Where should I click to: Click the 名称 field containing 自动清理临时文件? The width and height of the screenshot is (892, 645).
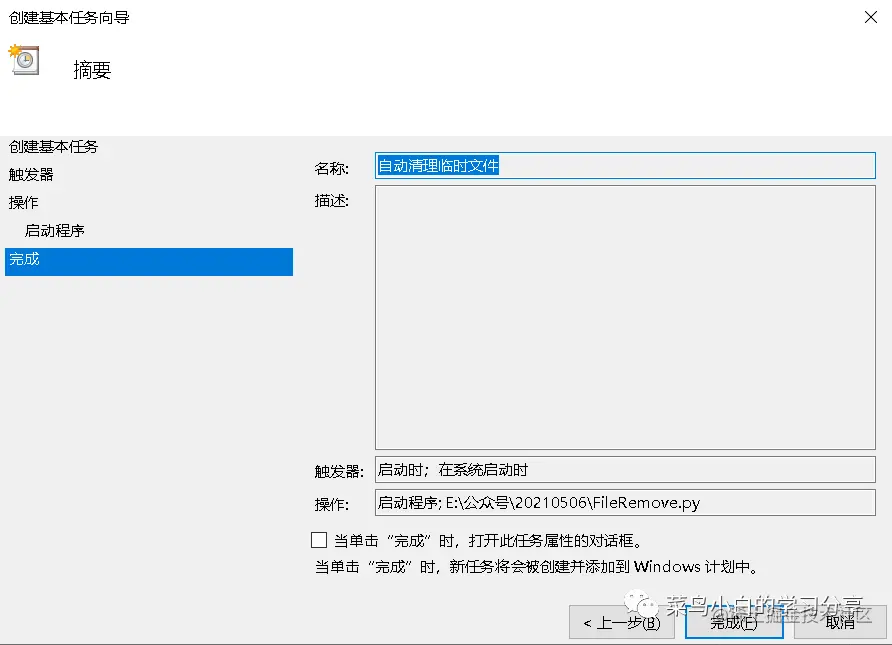(625, 166)
